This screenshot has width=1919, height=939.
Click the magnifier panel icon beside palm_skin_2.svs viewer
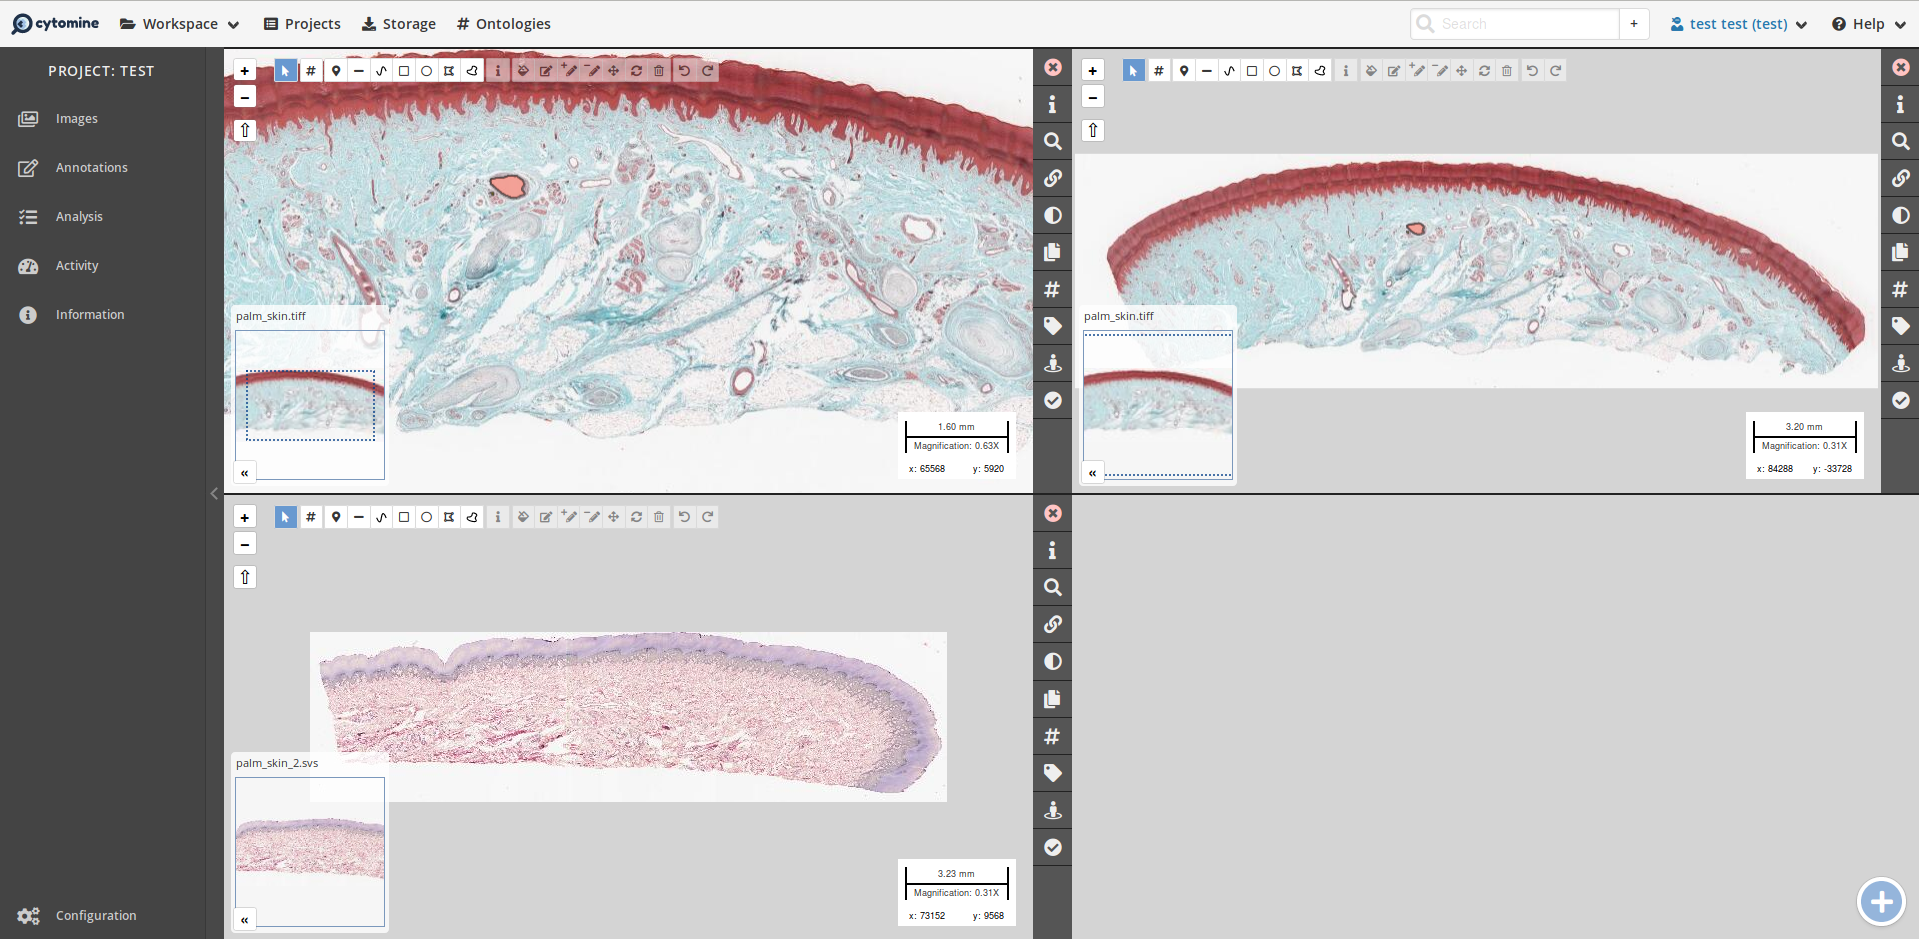1052,588
